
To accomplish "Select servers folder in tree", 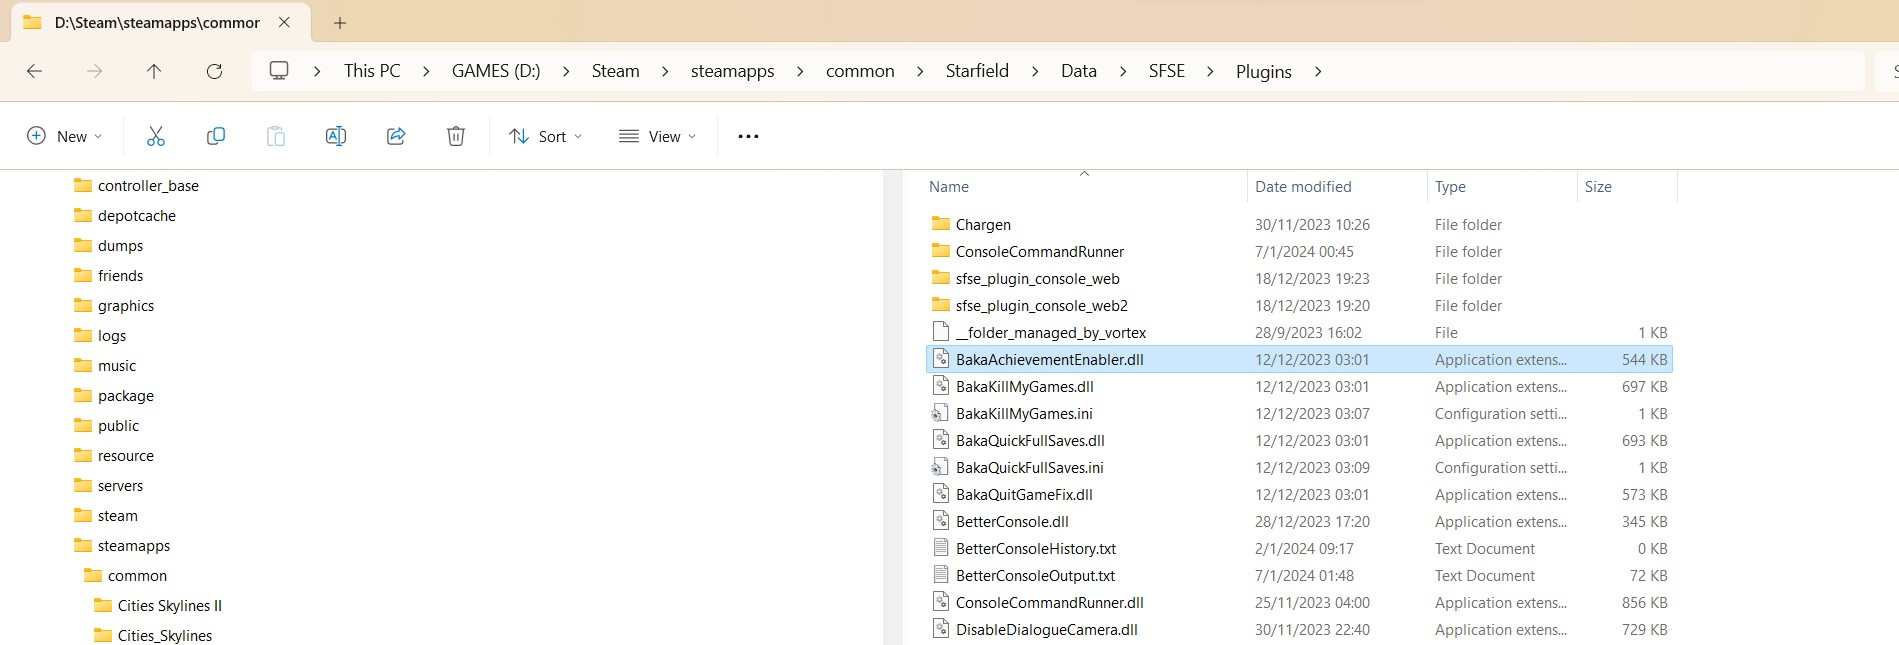I will (120, 486).
